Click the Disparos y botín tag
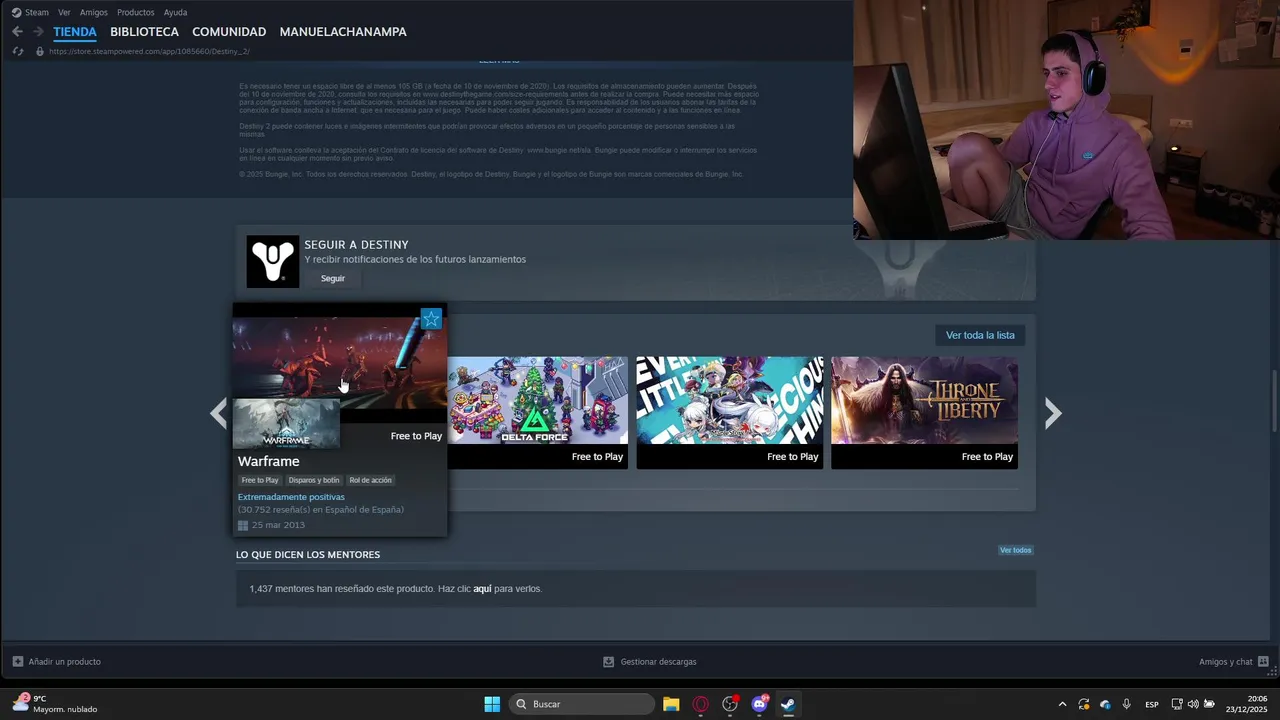The width and height of the screenshot is (1280, 720). click(x=314, y=480)
